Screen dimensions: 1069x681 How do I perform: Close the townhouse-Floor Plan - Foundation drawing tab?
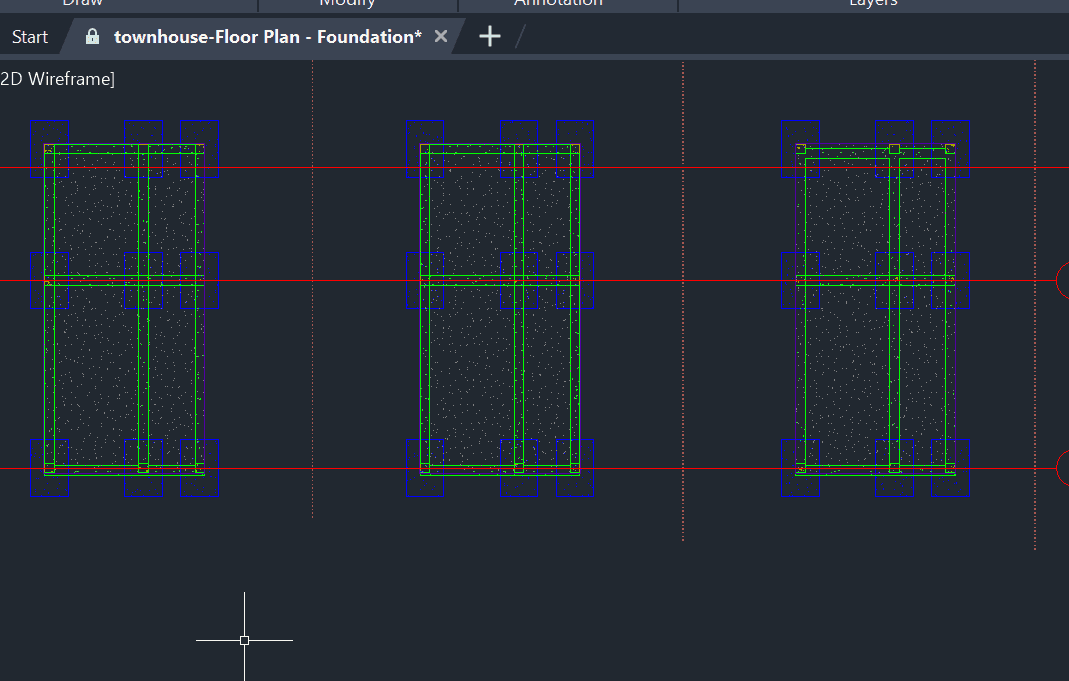pyautogui.click(x=441, y=37)
